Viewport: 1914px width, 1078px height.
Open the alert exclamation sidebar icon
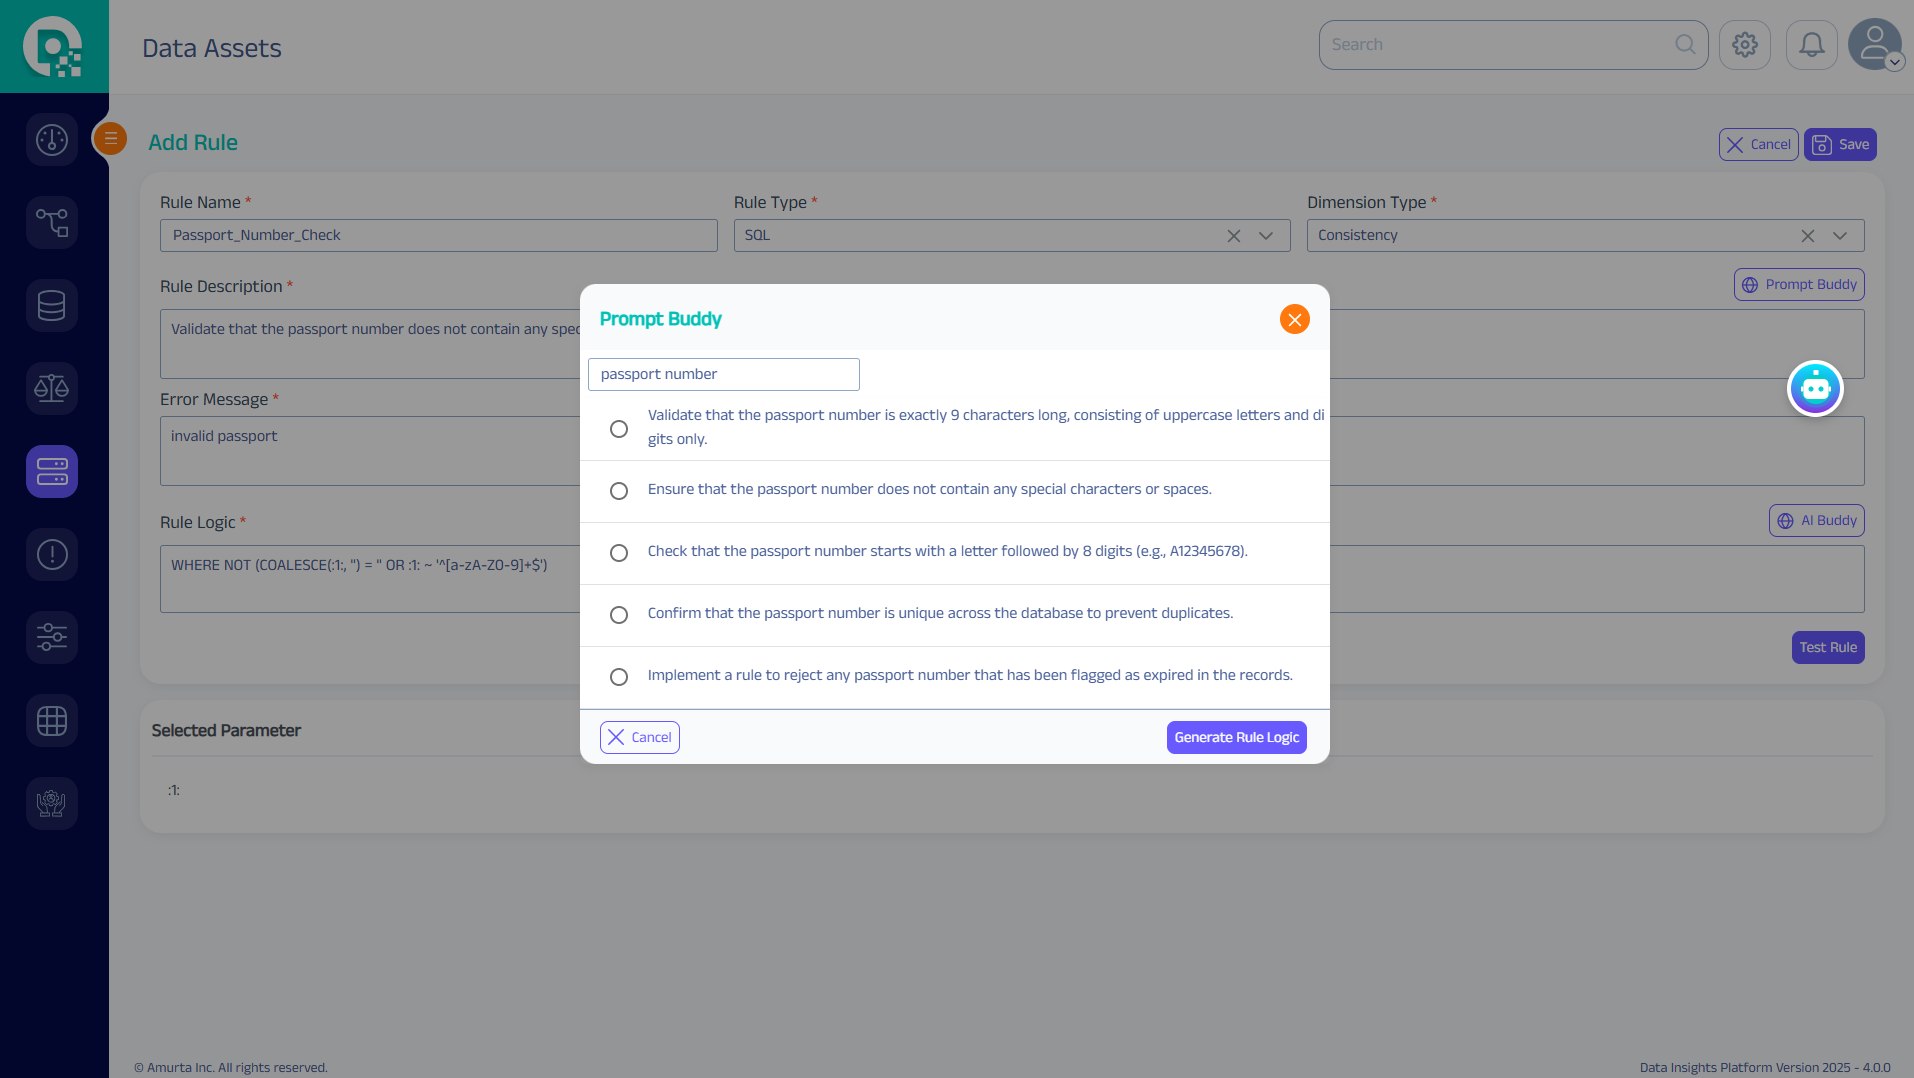pos(52,554)
